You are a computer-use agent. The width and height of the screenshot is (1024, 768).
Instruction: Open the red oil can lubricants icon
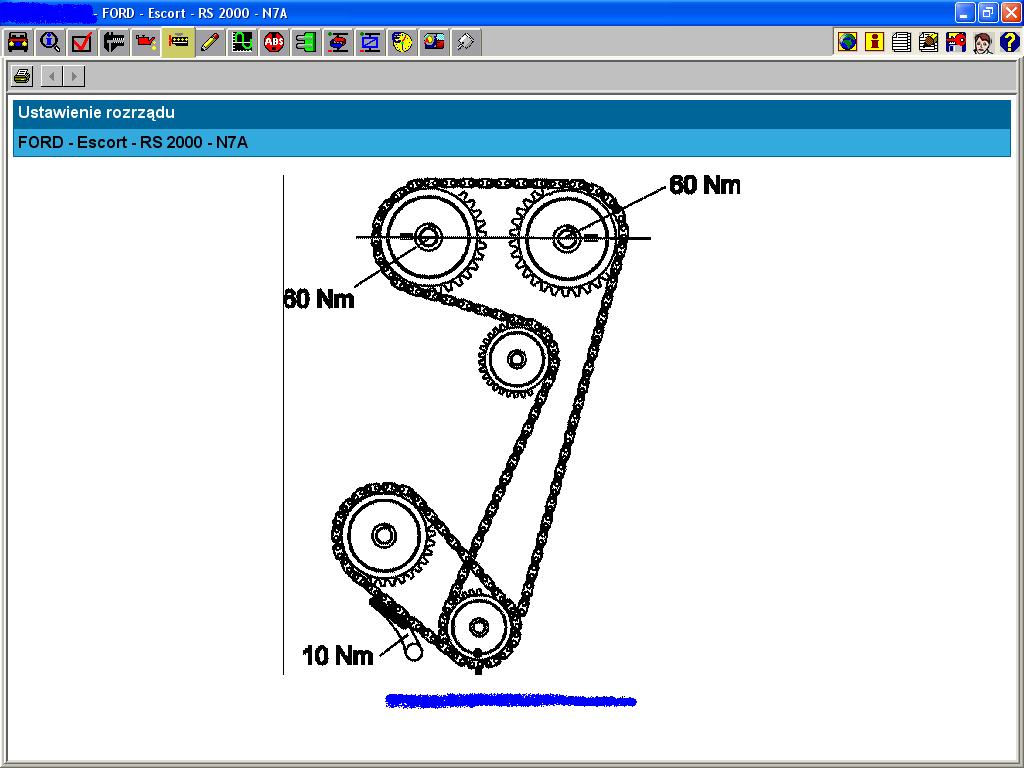point(146,42)
